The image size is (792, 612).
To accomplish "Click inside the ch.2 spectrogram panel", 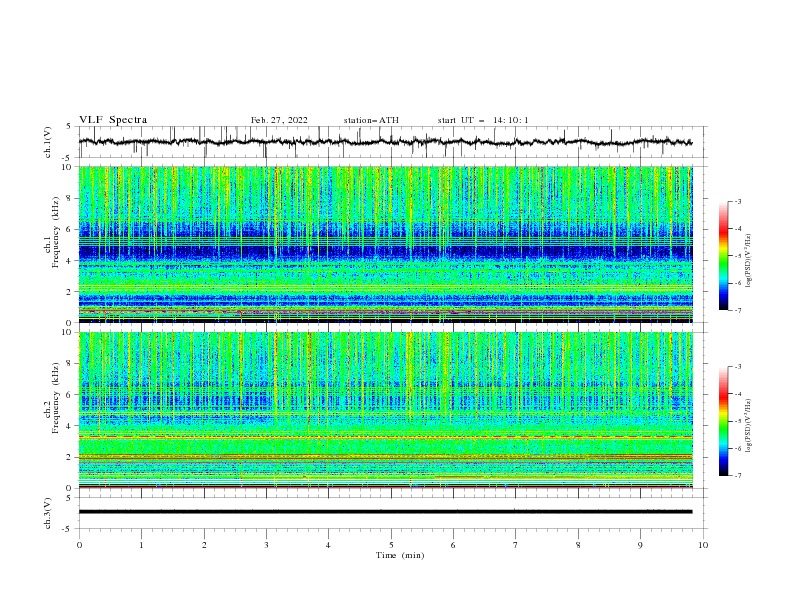I will click(x=385, y=410).
